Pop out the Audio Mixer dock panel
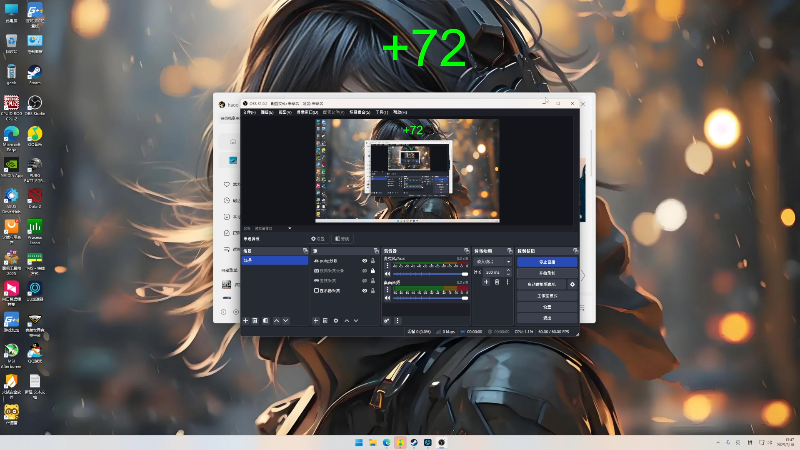 (466, 251)
